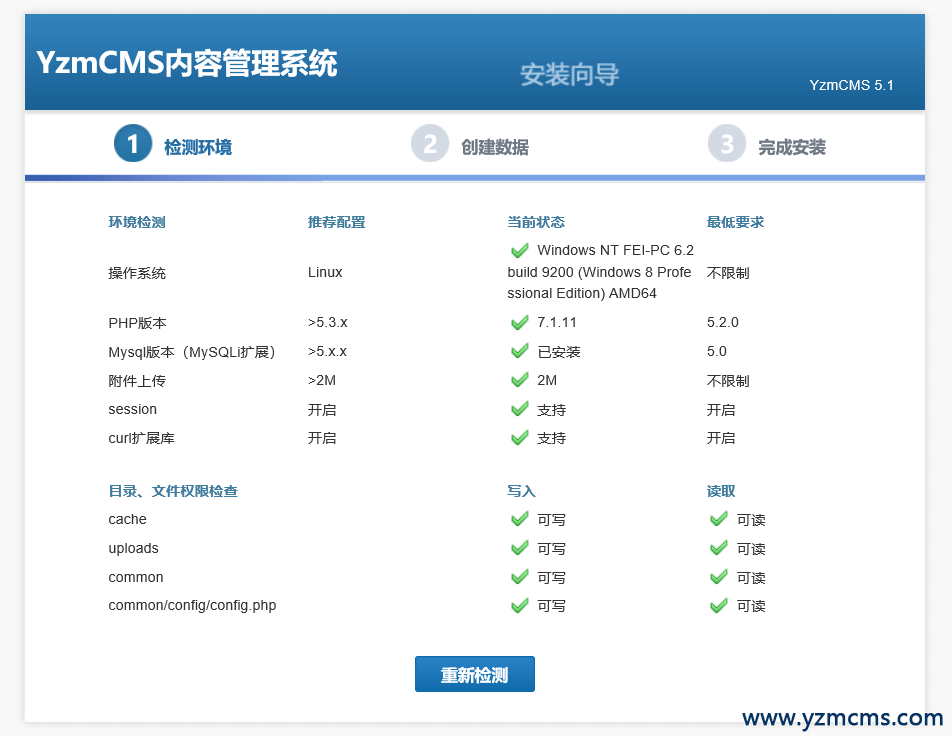Click the cache row 可写 checkmark
This screenshot has width=952, height=736.
click(520, 519)
